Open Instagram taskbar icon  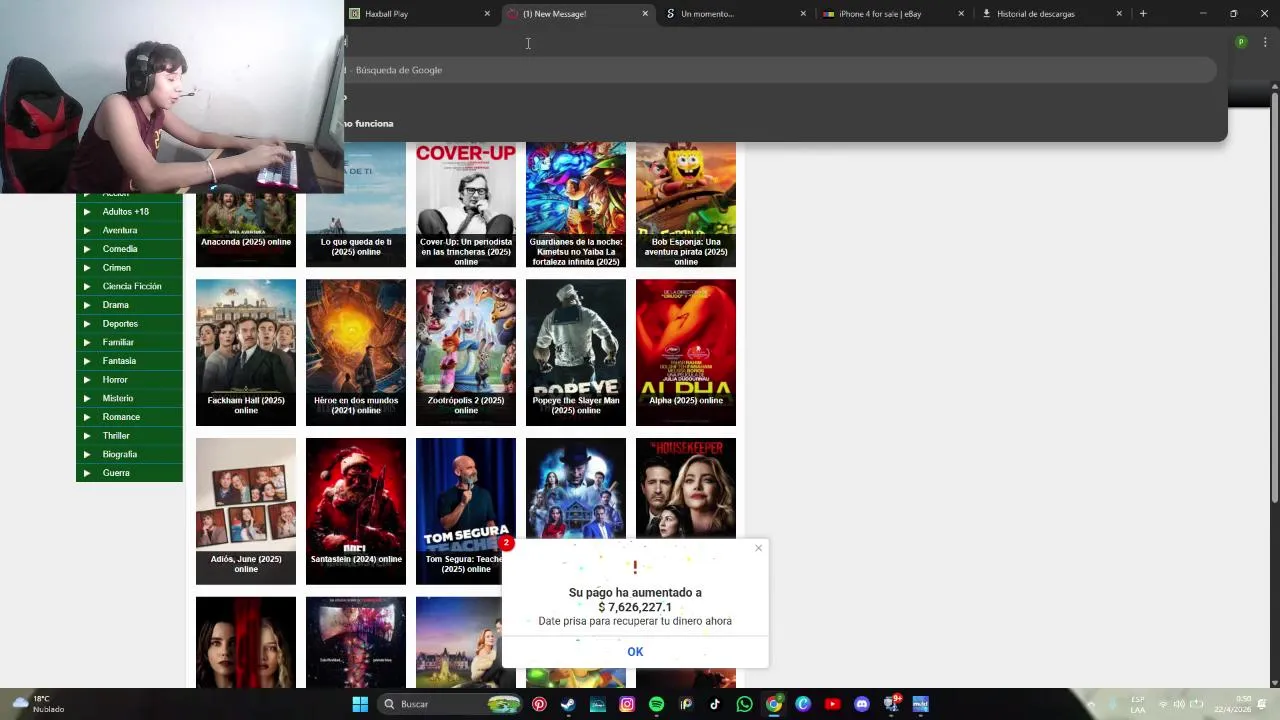click(x=627, y=704)
